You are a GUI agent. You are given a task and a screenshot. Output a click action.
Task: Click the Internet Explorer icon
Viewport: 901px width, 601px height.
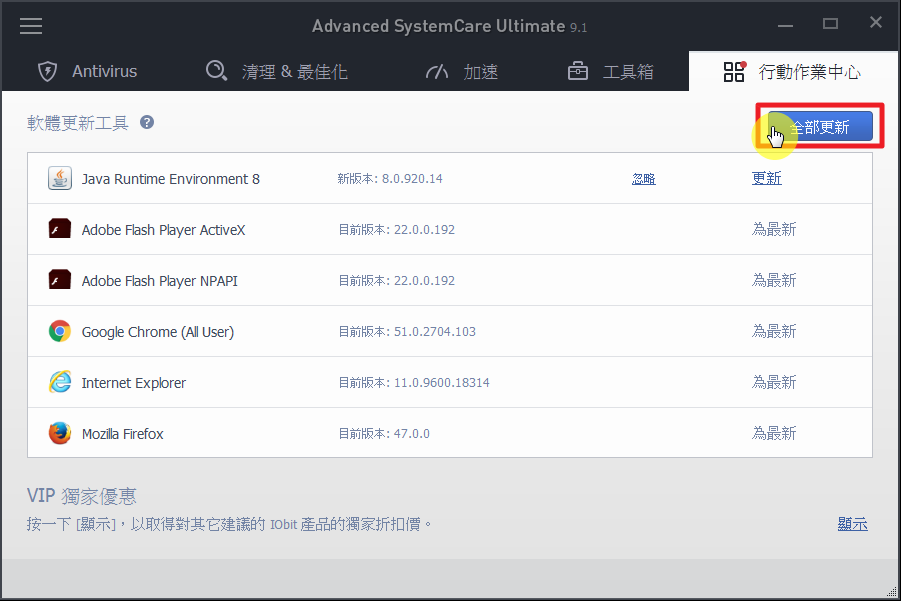pyautogui.click(x=60, y=383)
